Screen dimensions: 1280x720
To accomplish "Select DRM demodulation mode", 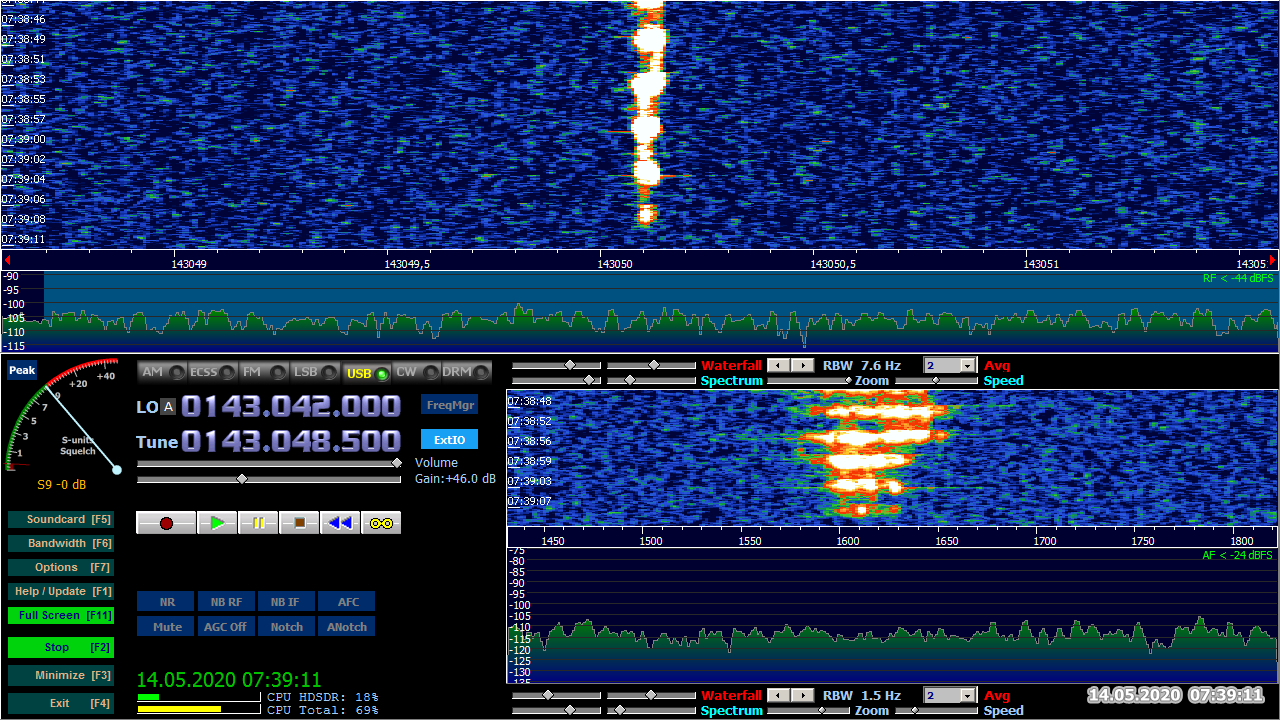I will pos(467,372).
